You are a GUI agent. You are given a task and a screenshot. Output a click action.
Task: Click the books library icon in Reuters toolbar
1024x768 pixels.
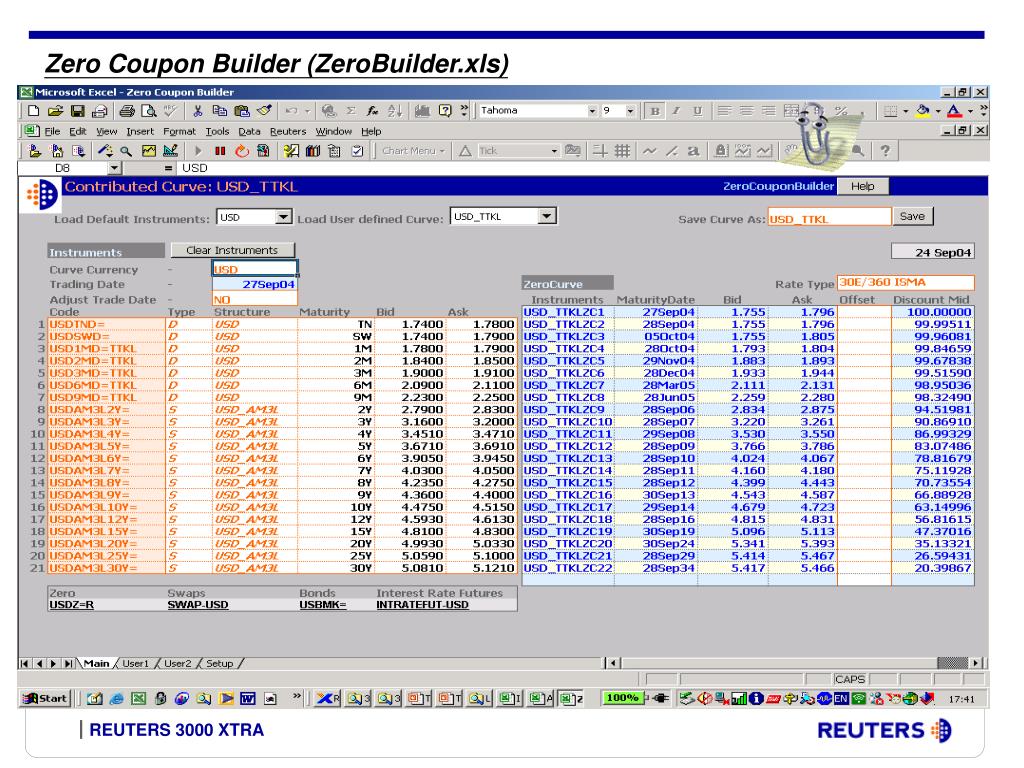point(313,152)
